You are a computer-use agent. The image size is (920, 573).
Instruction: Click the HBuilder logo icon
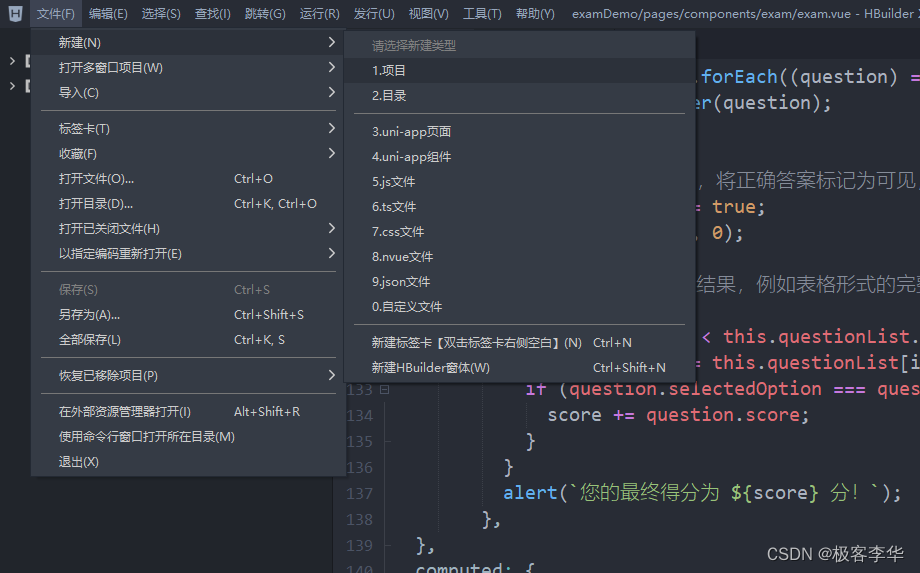15,13
